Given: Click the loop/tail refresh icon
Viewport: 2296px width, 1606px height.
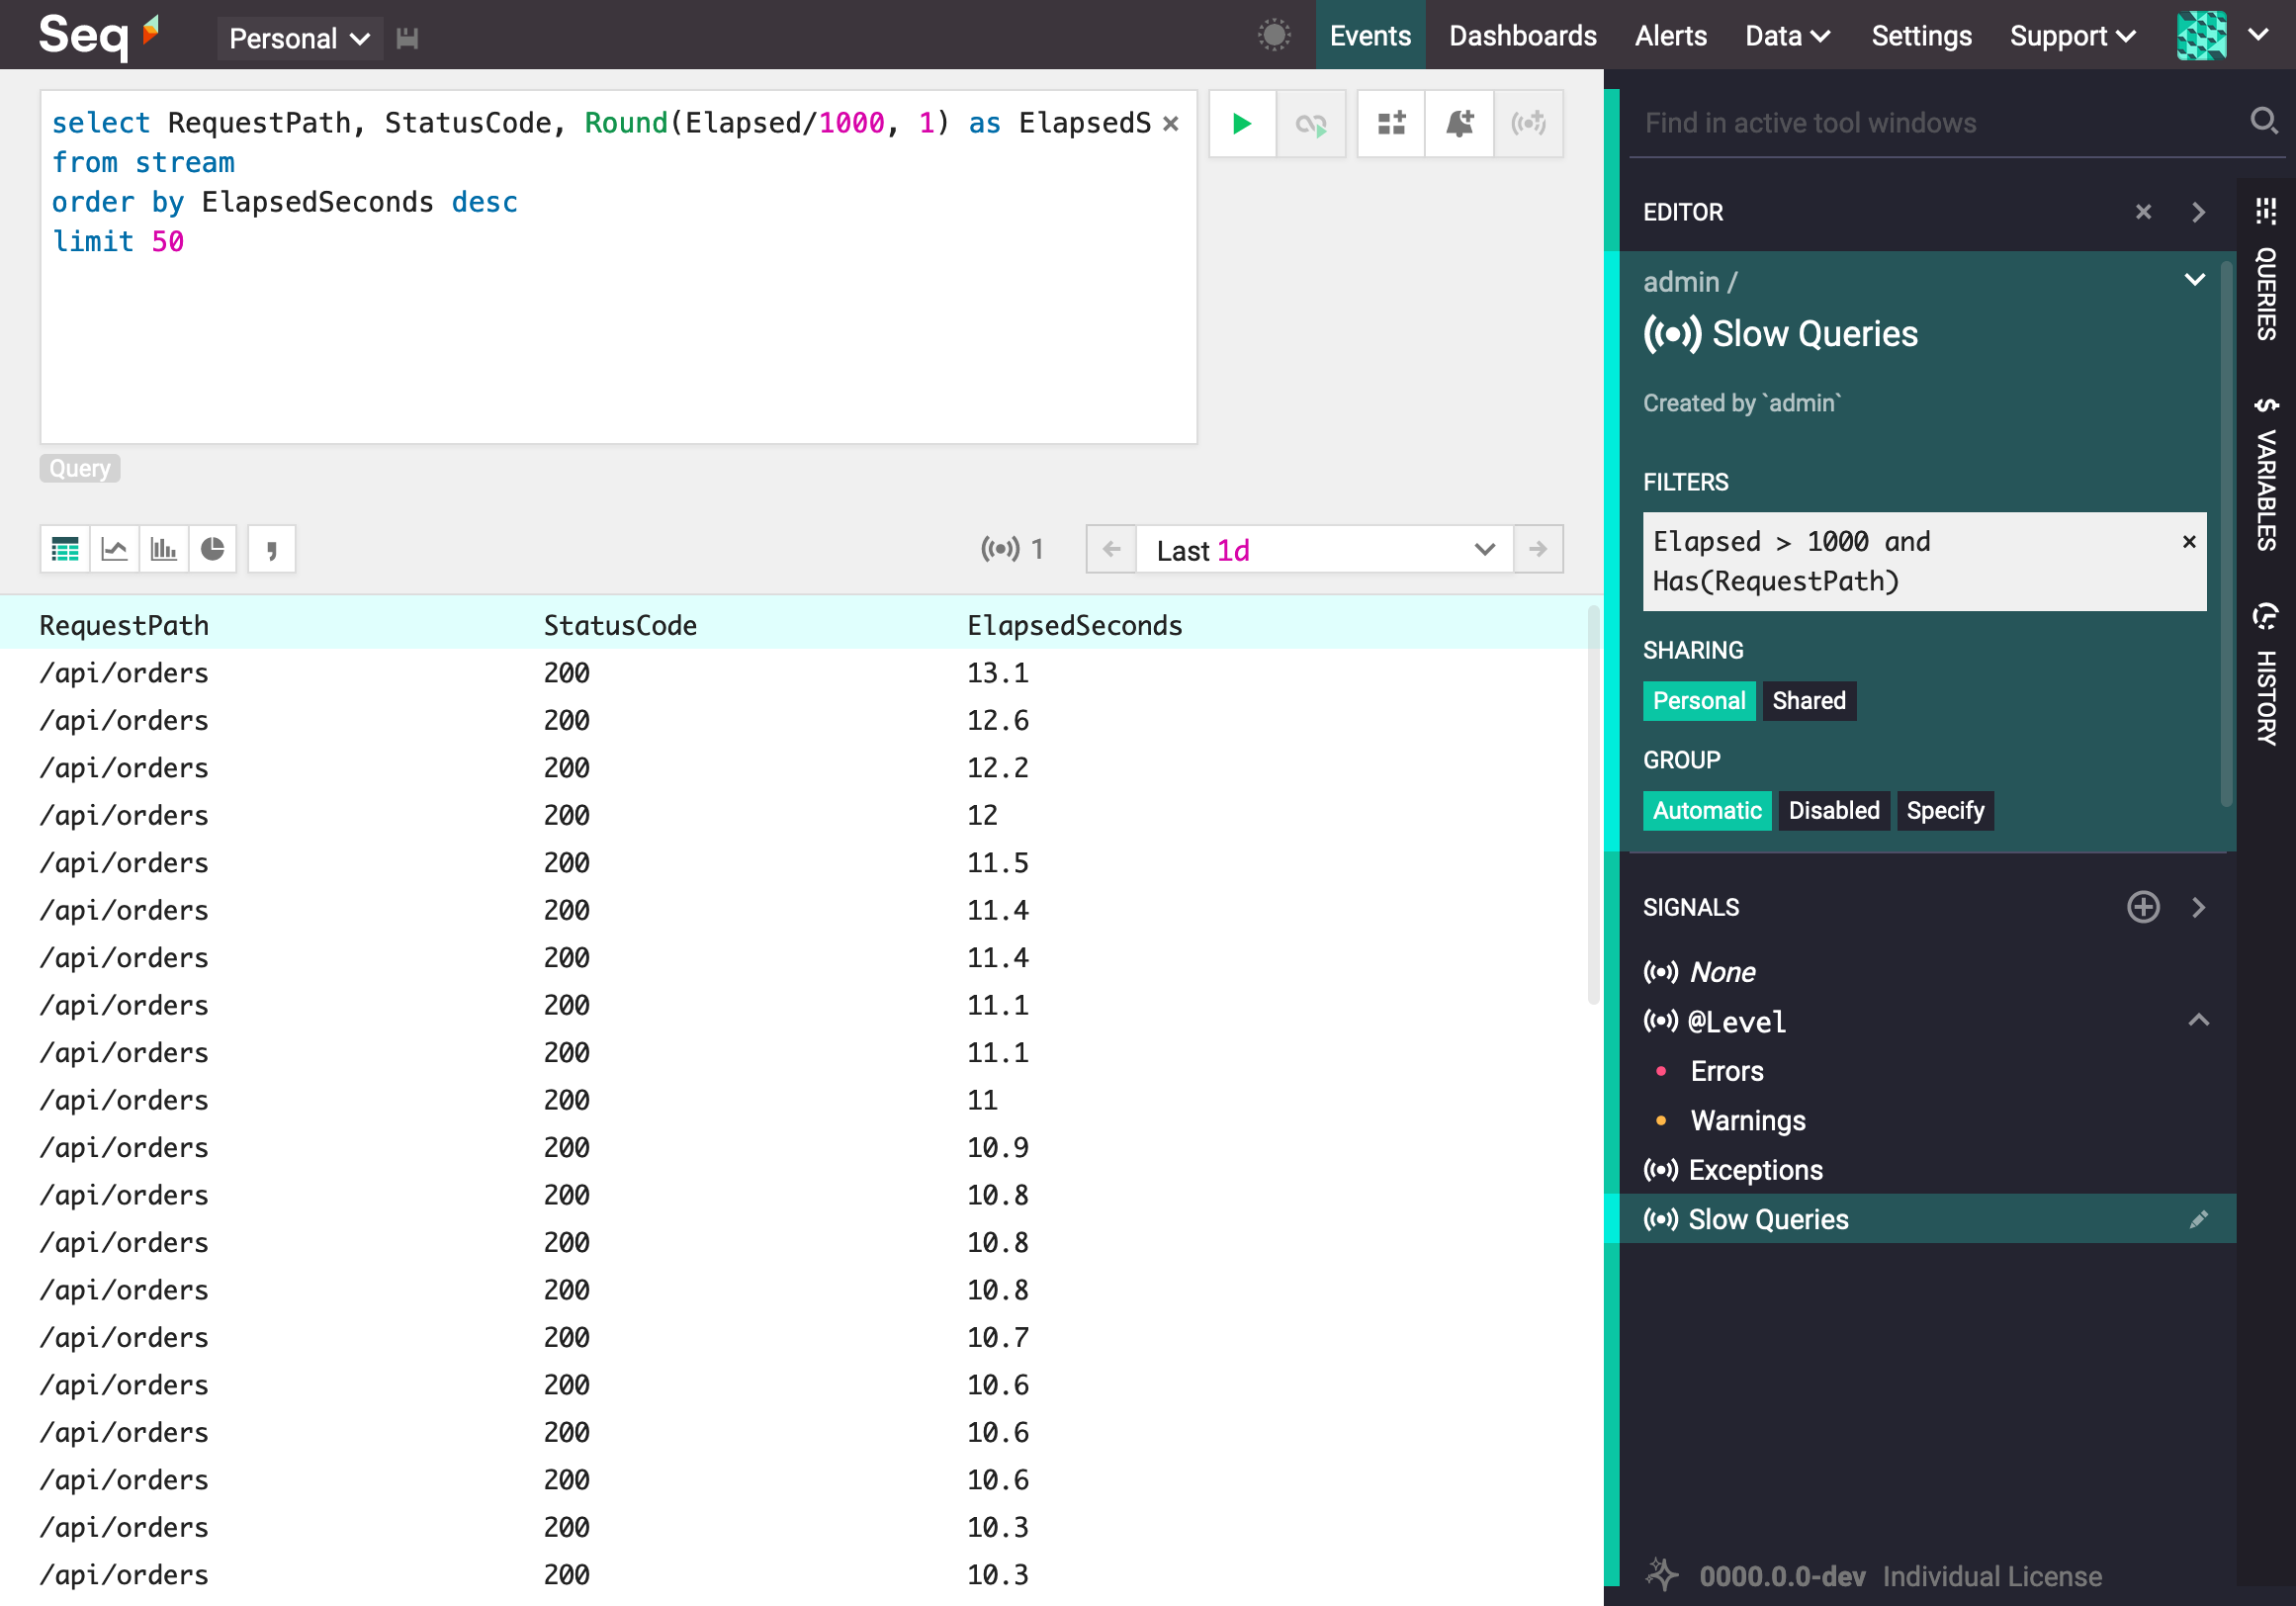Looking at the screenshot, I should 1310,124.
